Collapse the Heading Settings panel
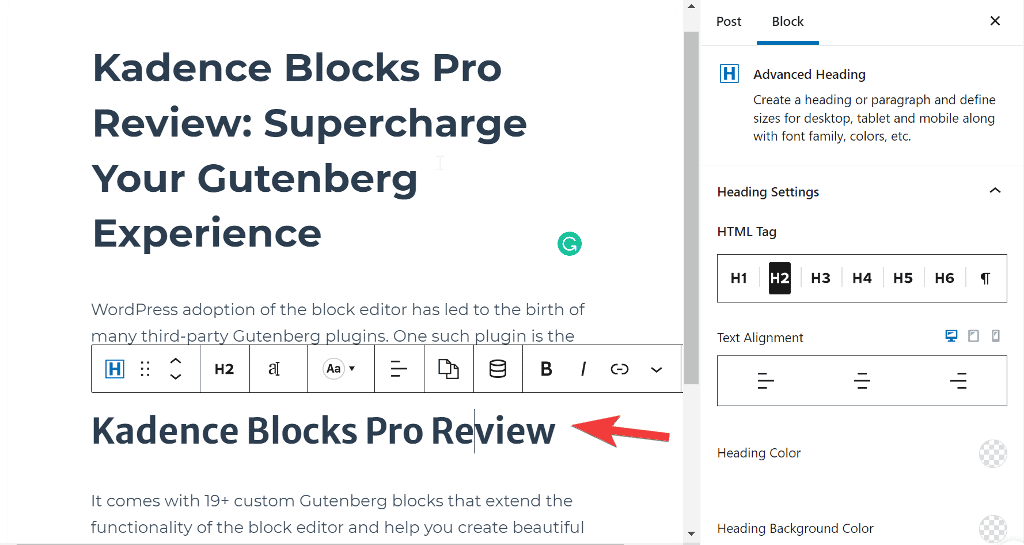The image size is (1024, 545). [x=994, y=191]
